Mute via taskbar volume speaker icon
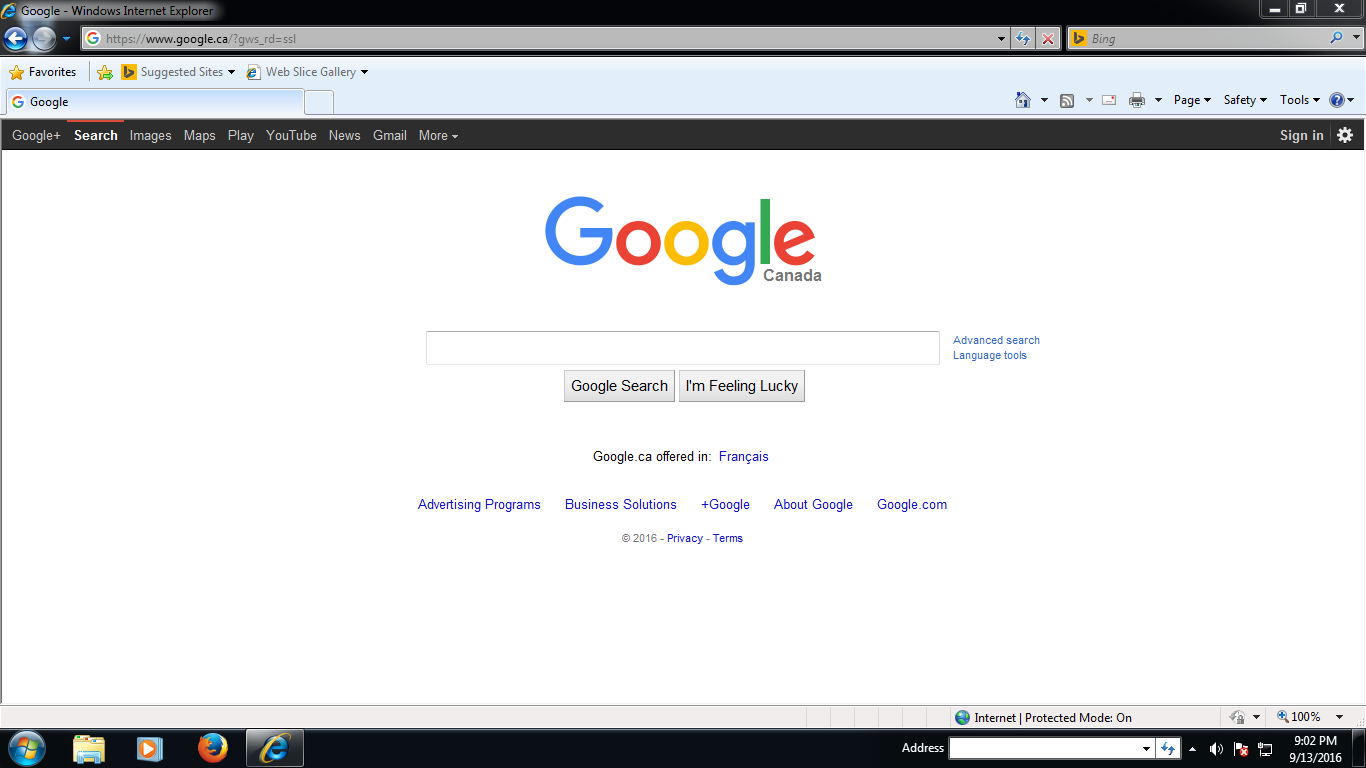 click(1216, 749)
